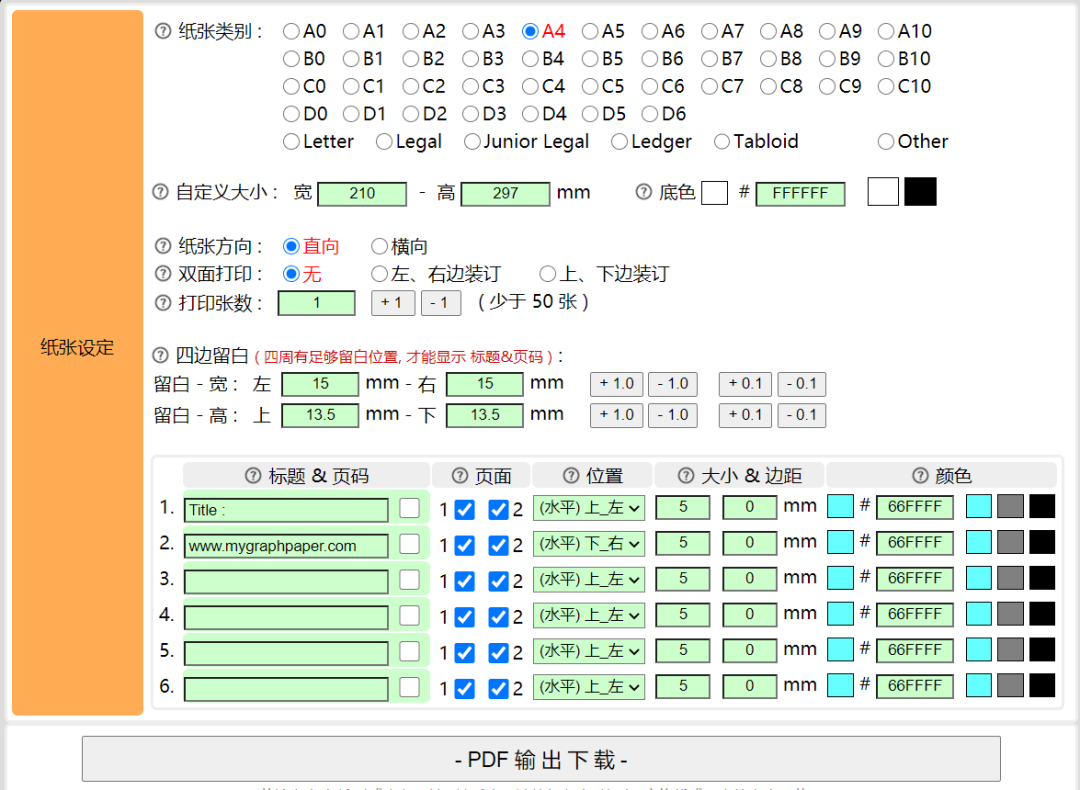
Task: Open position dropdown in row 1
Action: click(589, 508)
